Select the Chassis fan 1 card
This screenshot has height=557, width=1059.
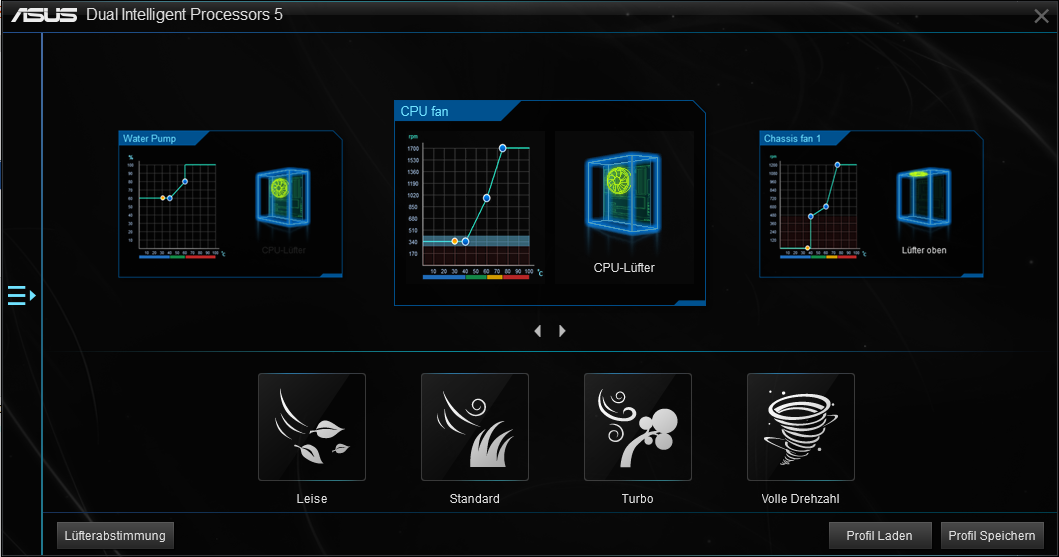pyautogui.click(x=871, y=204)
